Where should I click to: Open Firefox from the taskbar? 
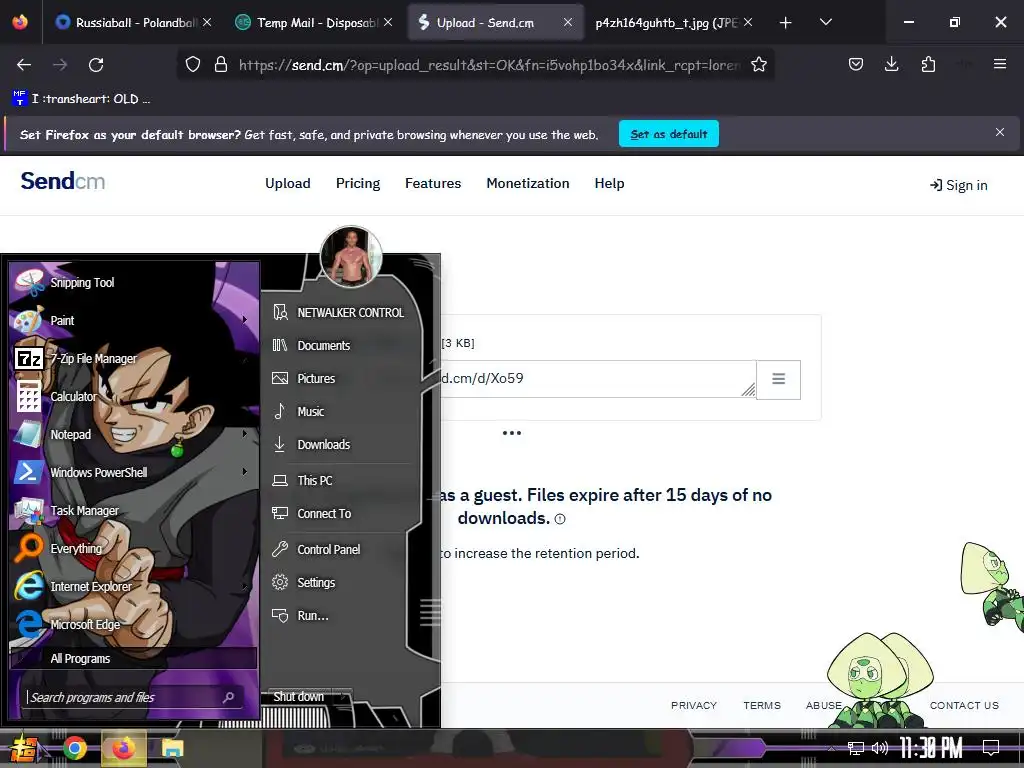(123, 748)
